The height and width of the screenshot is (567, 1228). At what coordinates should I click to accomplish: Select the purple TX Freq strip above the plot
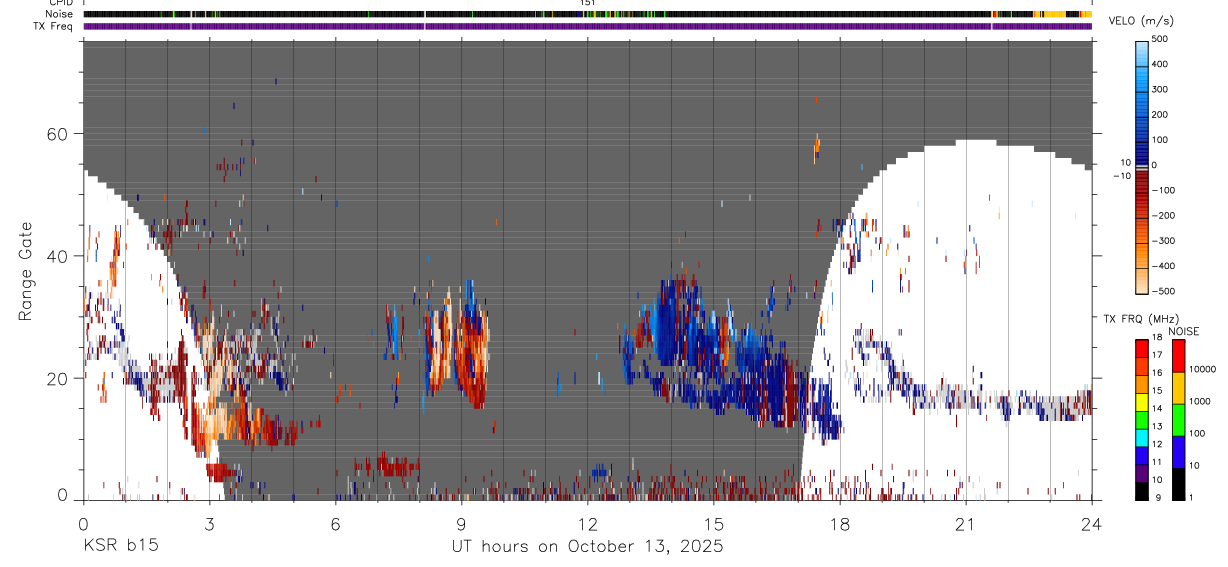tap(587, 26)
